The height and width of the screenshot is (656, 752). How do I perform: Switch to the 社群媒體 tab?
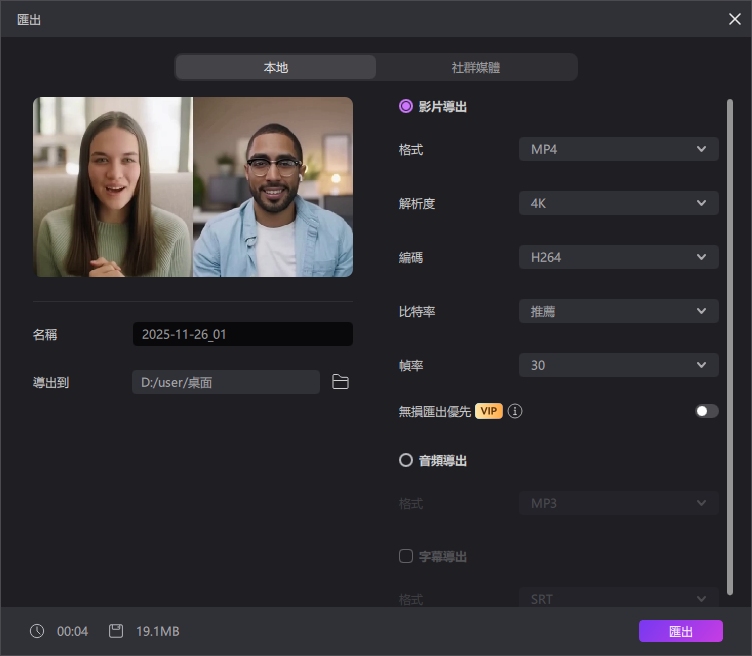(x=476, y=67)
